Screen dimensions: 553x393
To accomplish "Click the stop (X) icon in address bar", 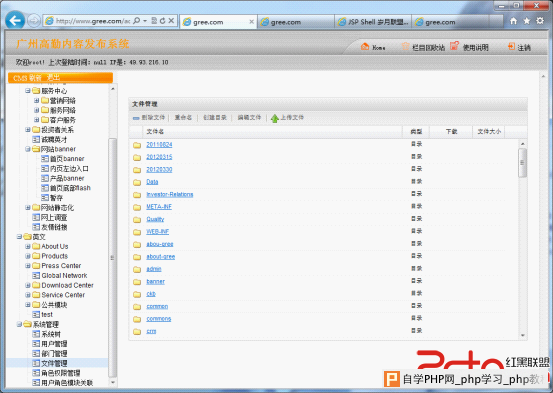I will click(171, 21).
